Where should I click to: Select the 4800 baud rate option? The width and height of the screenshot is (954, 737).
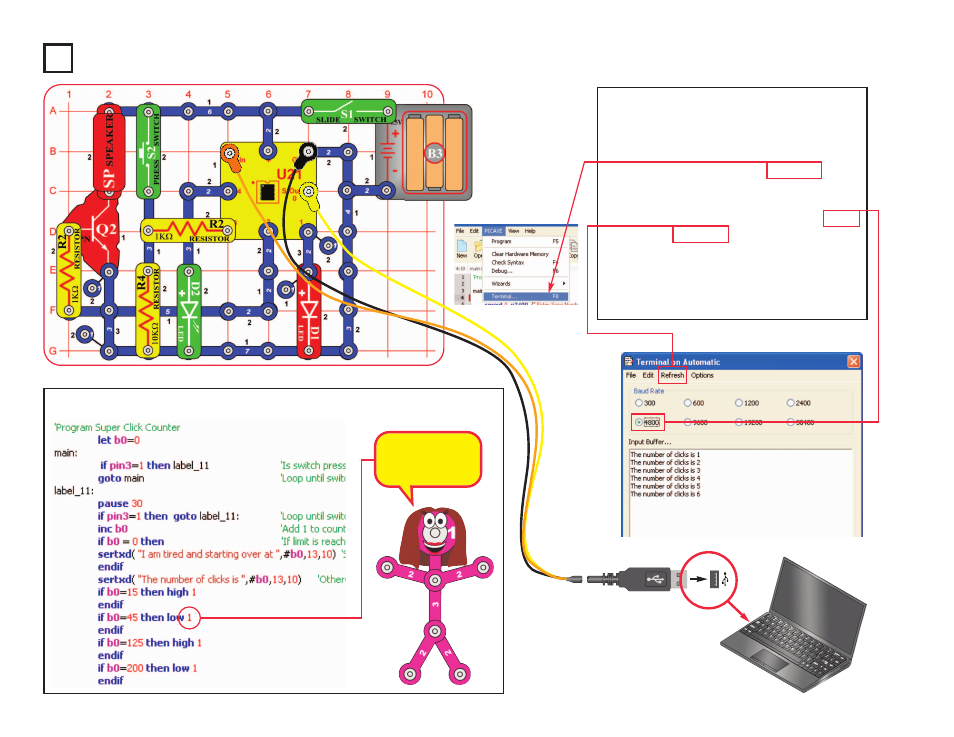[647, 422]
